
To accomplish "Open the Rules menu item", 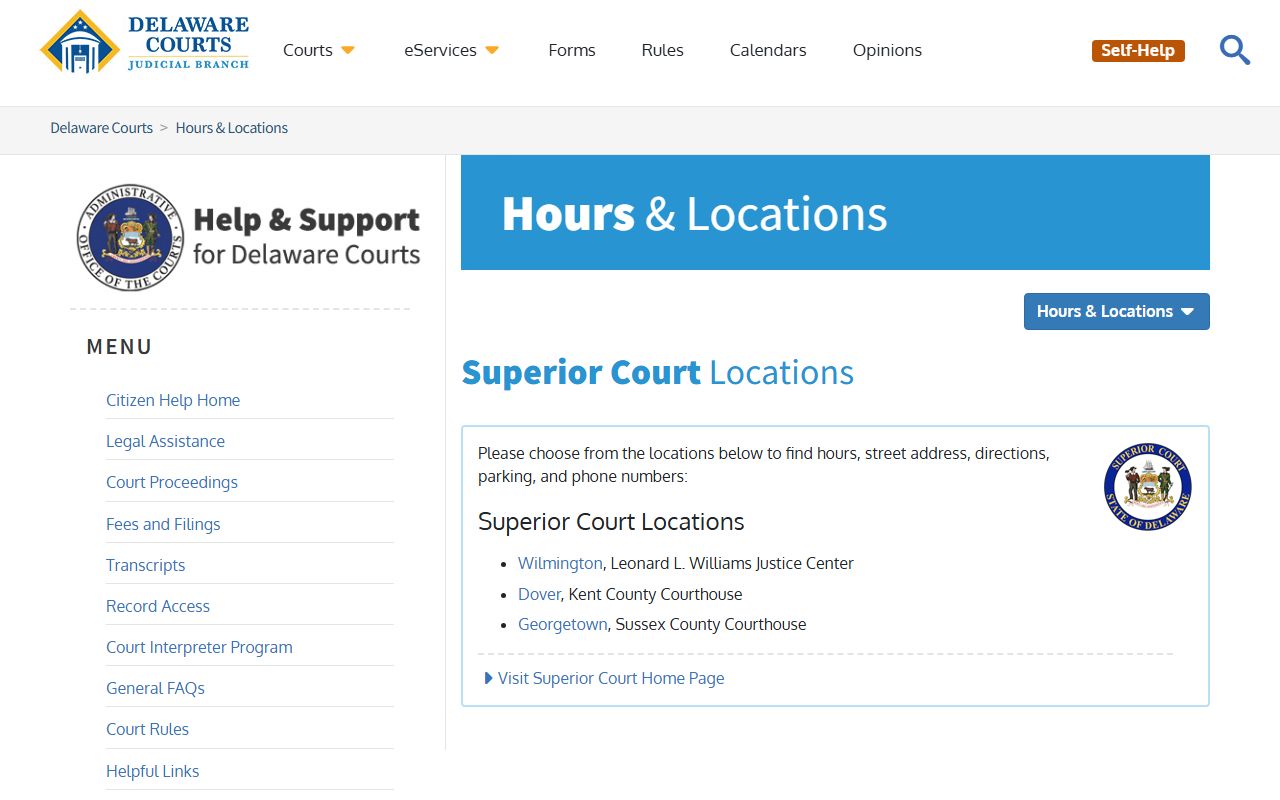I will tap(663, 50).
